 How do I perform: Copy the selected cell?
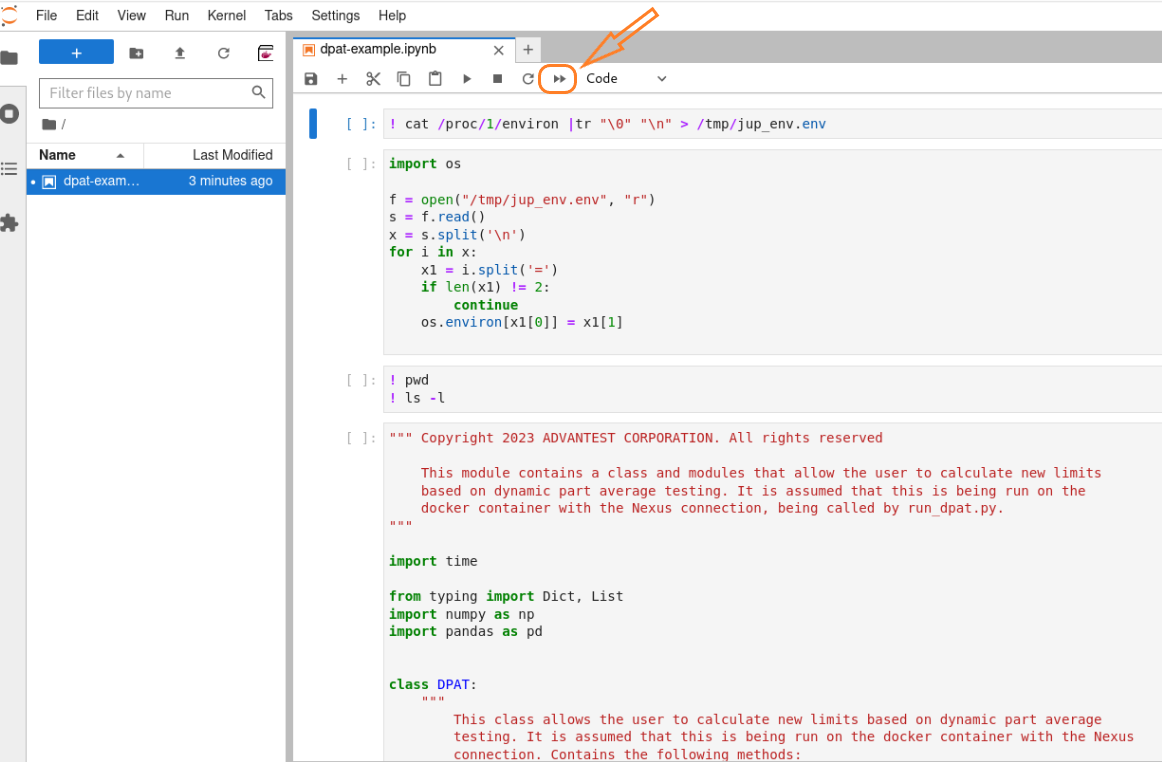tap(404, 79)
